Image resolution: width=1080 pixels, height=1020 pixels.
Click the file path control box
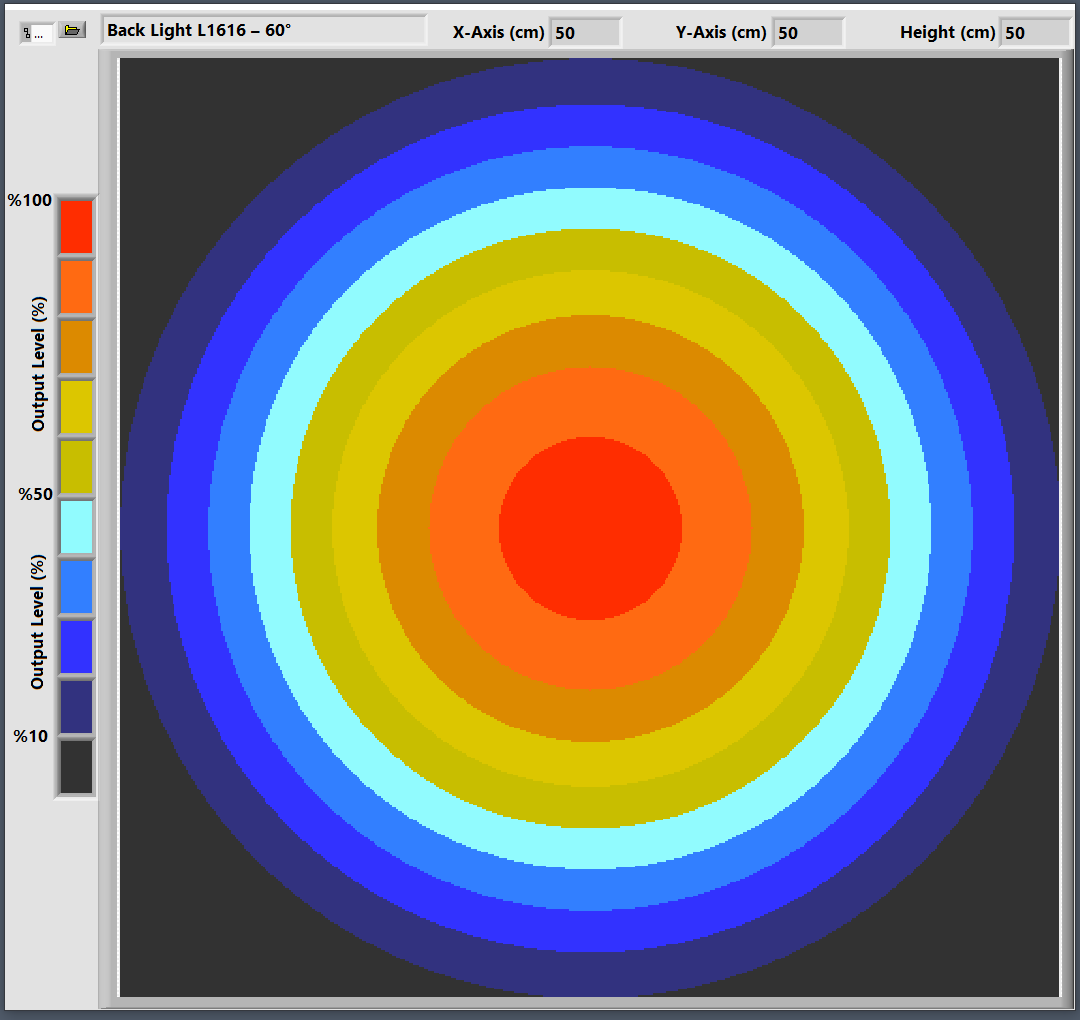point(37,33)
